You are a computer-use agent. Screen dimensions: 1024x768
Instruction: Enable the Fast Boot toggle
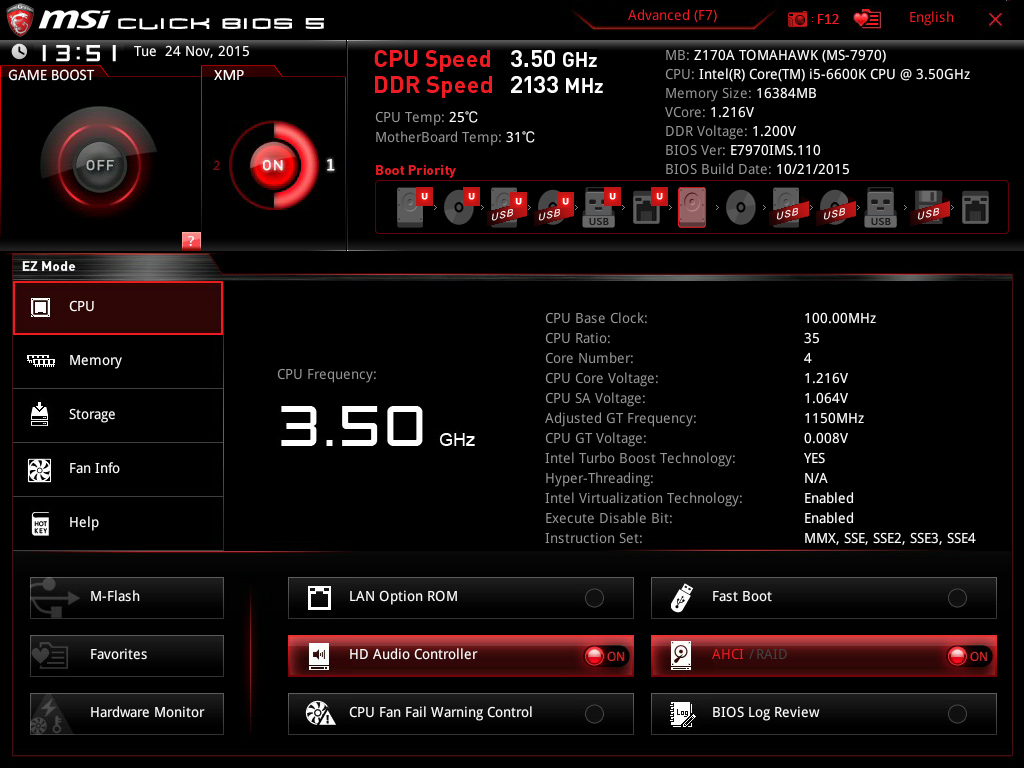[957, 598]
